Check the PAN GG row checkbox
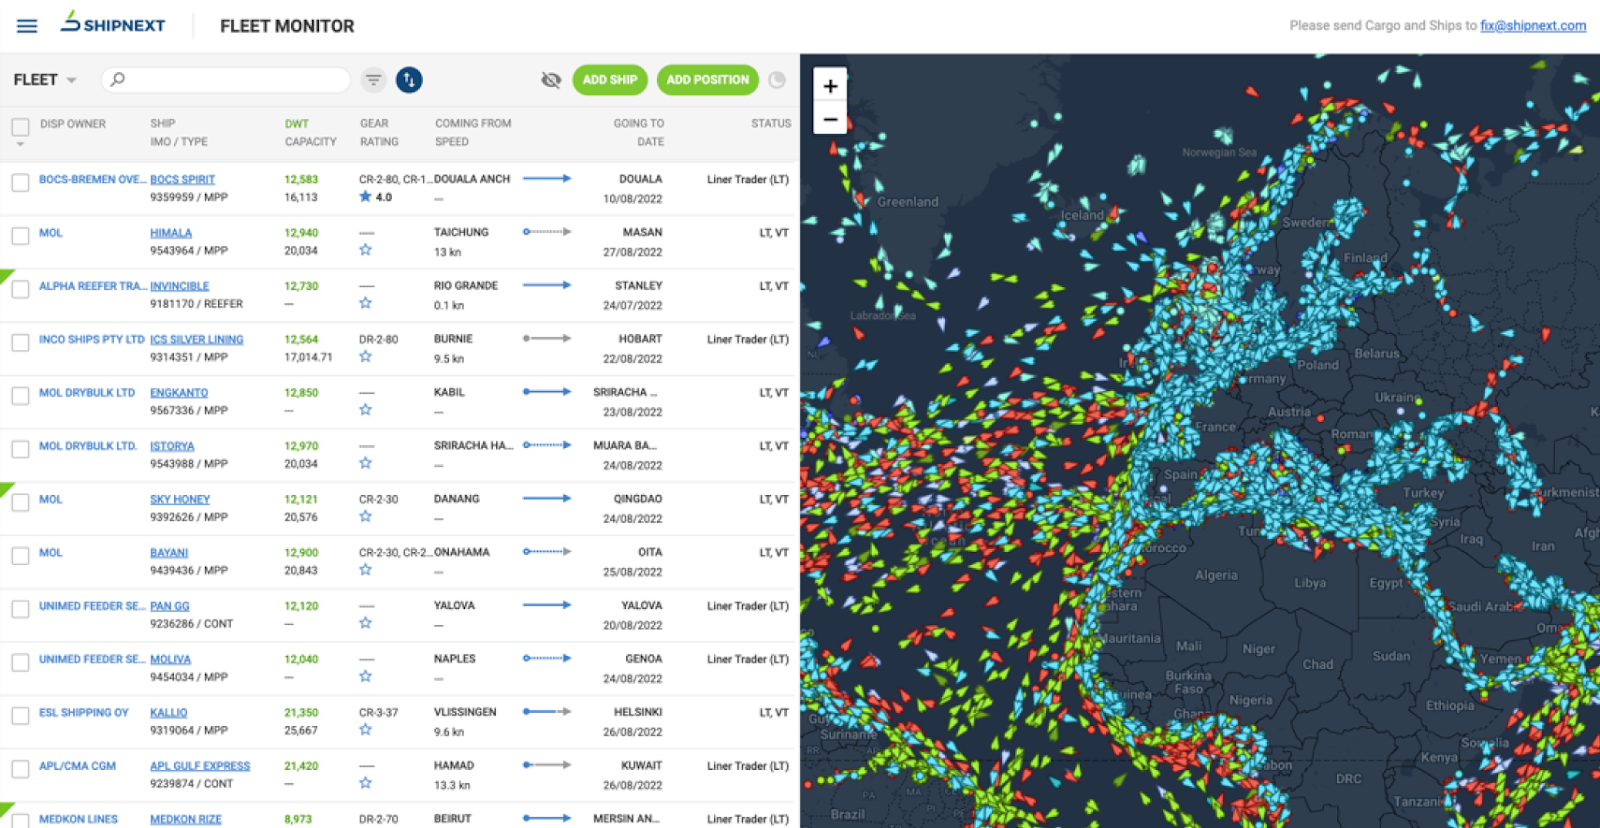The width and height of the screenshot is (1600, 828). (x=20, y=609)
